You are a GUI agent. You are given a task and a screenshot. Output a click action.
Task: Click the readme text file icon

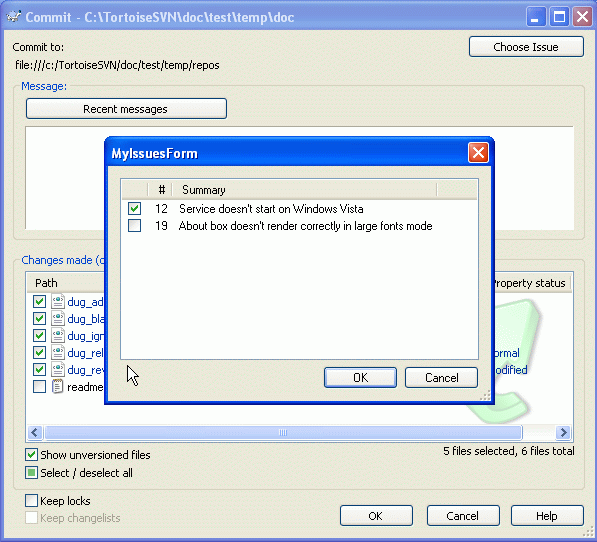pyautogui.click(x=57, y=386)
